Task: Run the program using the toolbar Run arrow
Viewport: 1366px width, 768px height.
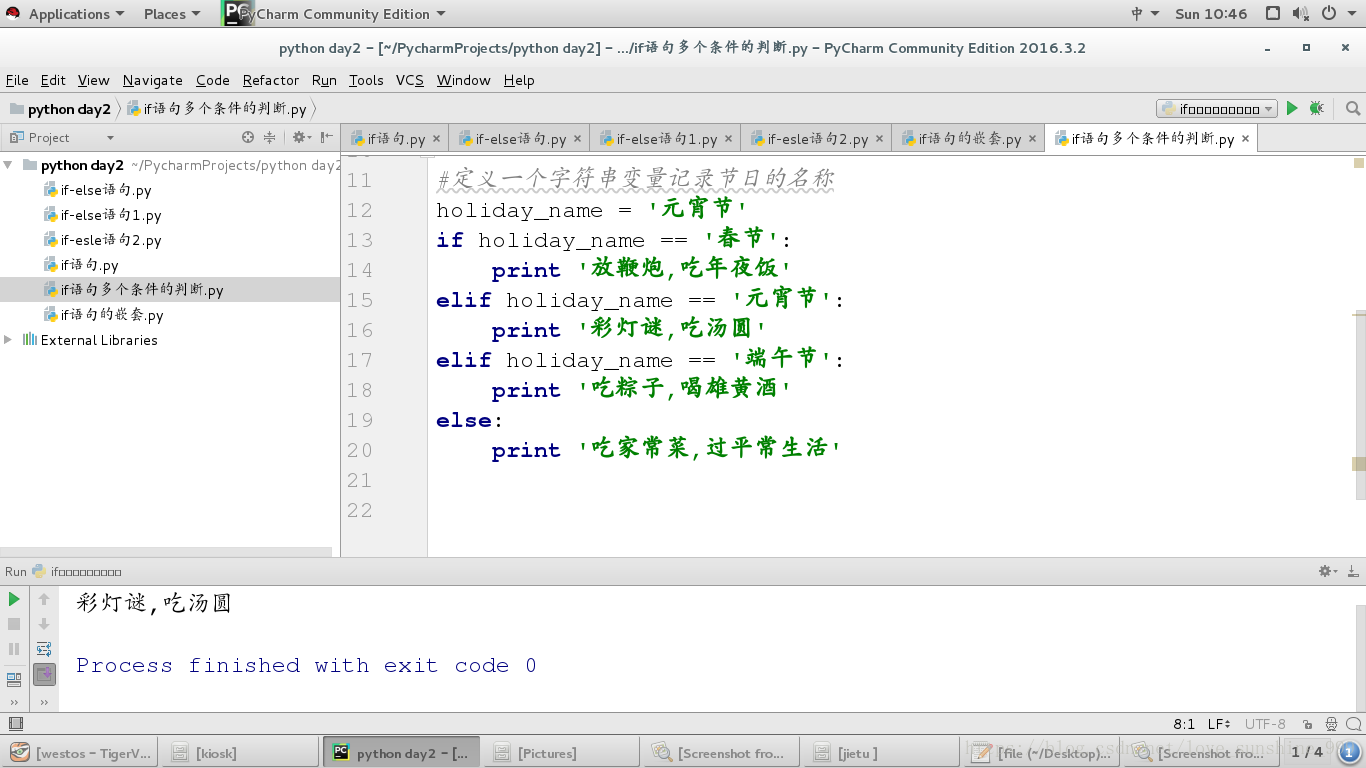Action: [1292, 108]
